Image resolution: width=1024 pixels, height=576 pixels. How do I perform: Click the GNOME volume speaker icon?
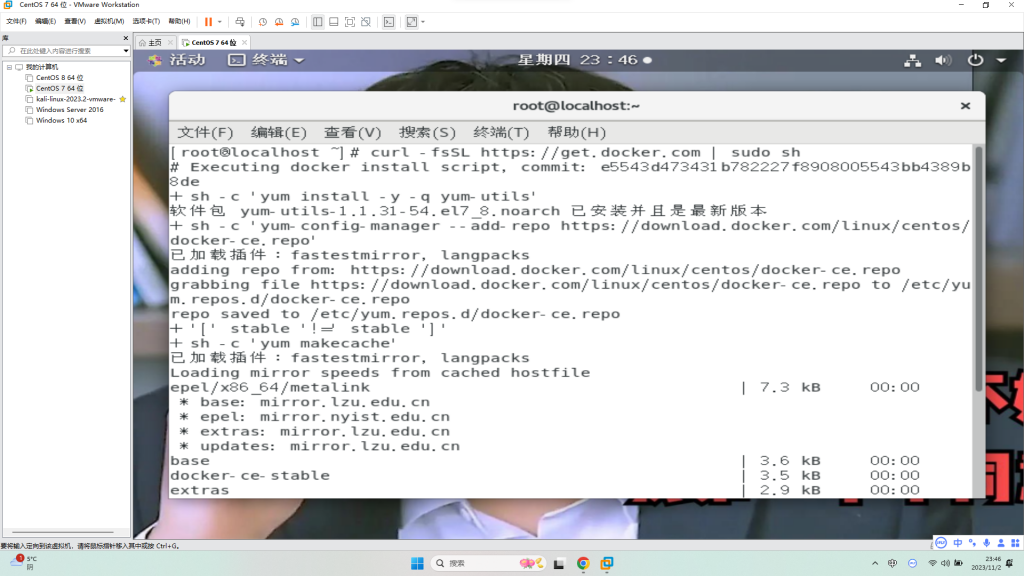tap(942, 60)
